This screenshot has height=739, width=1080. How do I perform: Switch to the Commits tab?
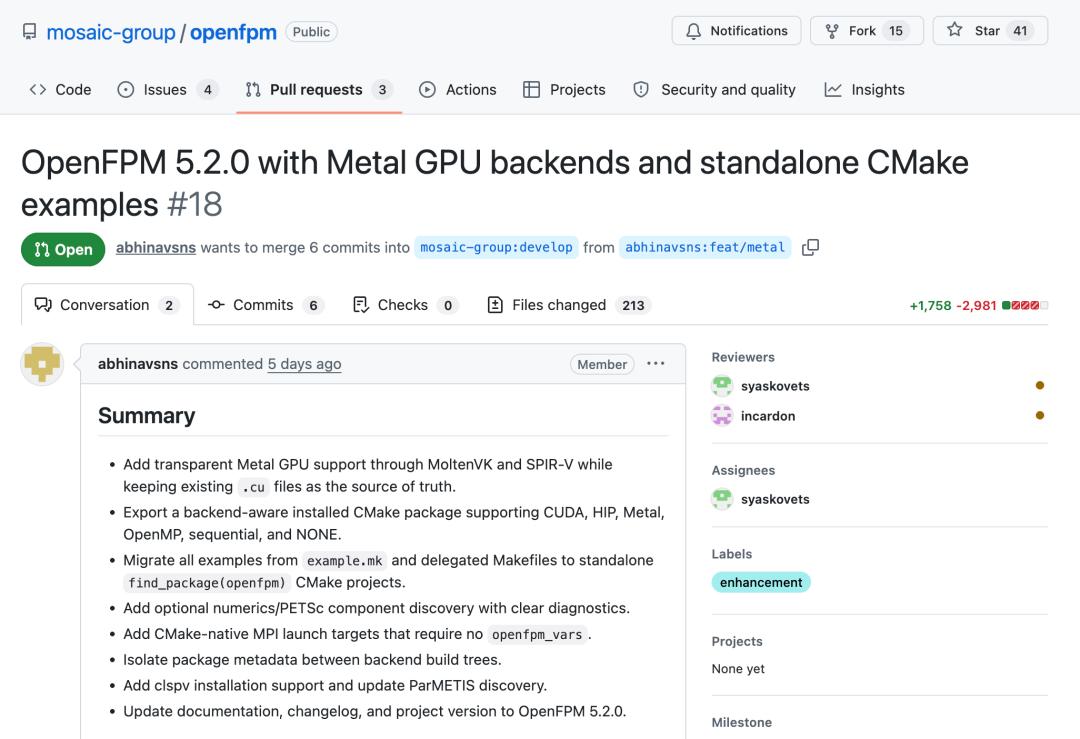coord(265,305)
